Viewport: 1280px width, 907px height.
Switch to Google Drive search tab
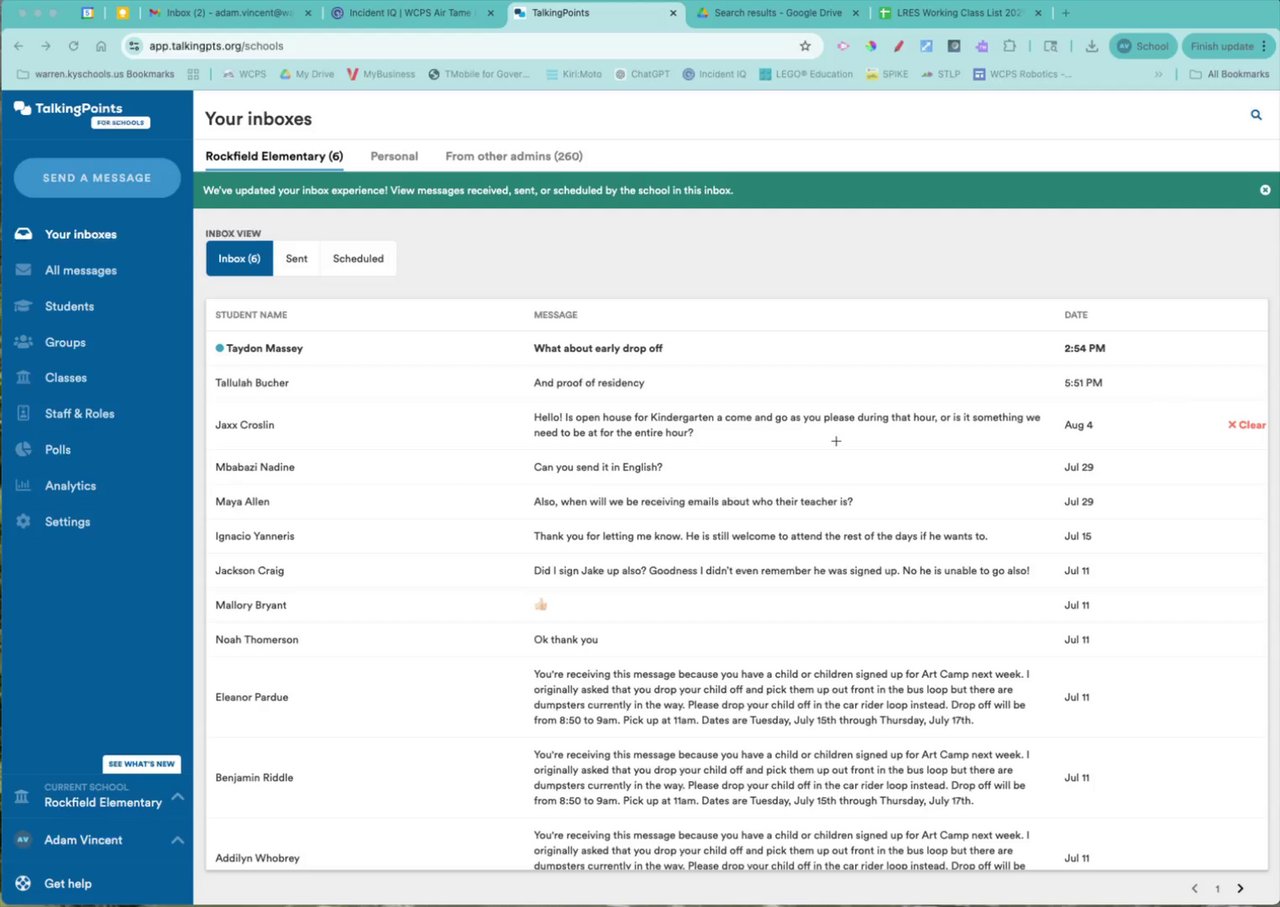pos(777,13)
